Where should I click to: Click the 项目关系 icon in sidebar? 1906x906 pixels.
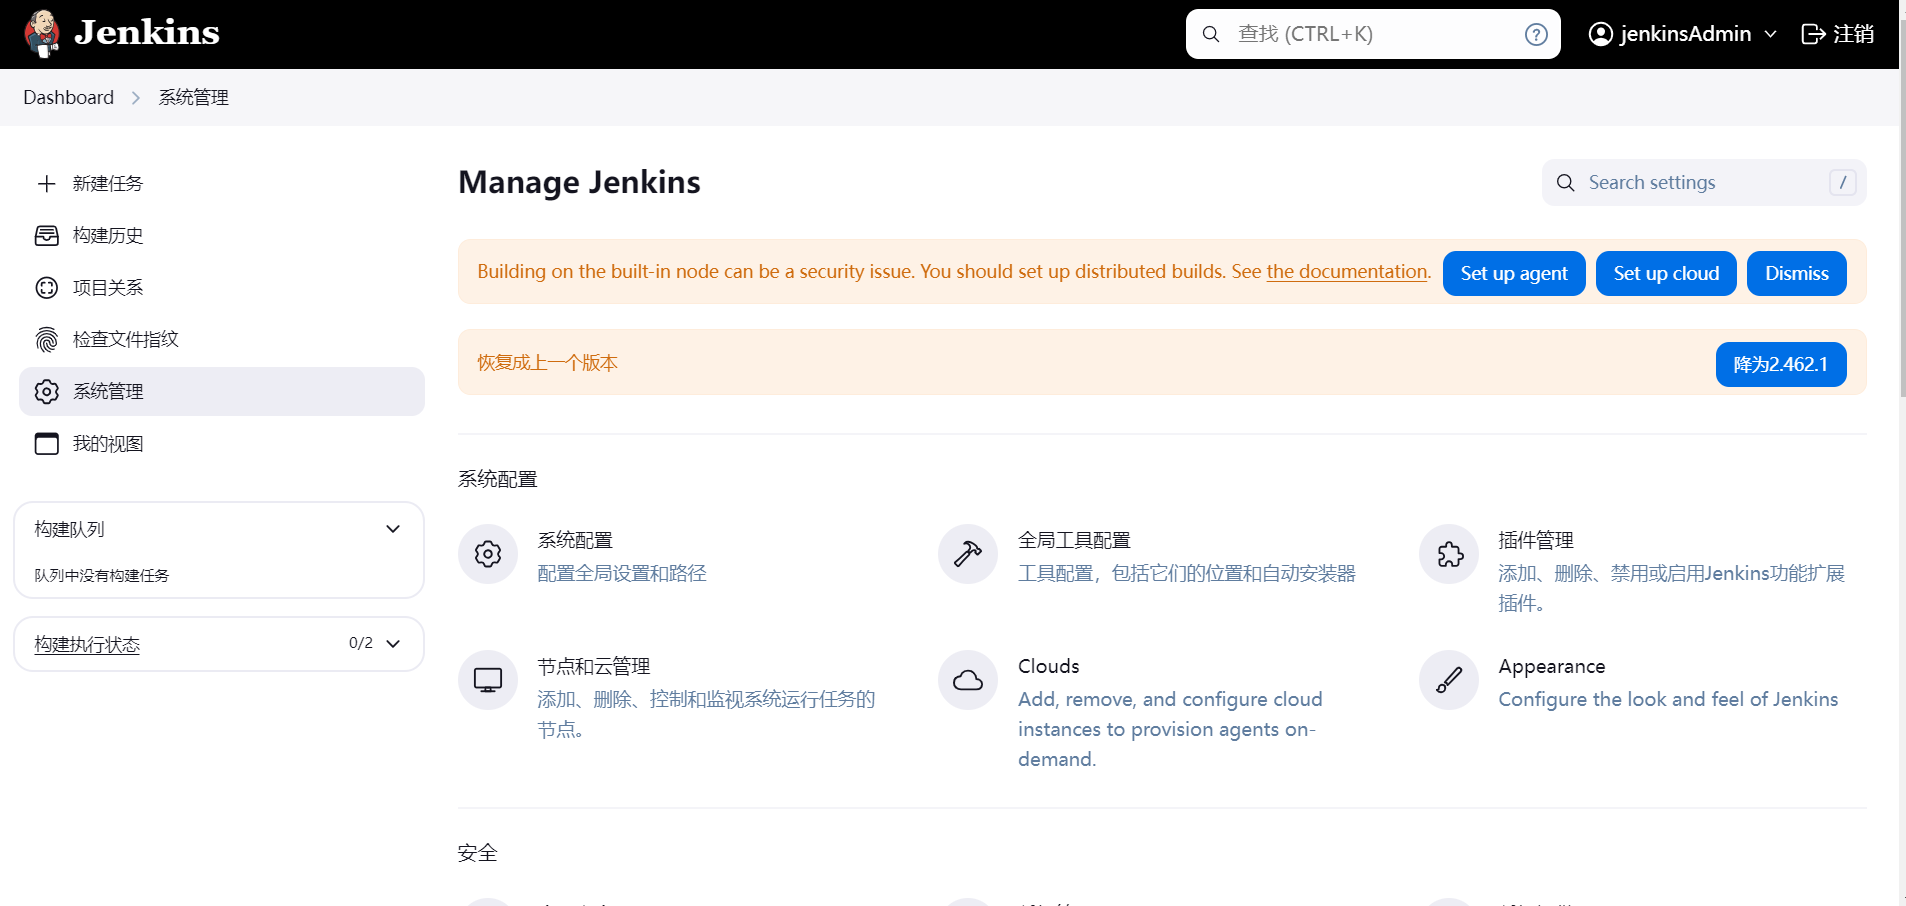pyautogui.click(x=47, y=287)
